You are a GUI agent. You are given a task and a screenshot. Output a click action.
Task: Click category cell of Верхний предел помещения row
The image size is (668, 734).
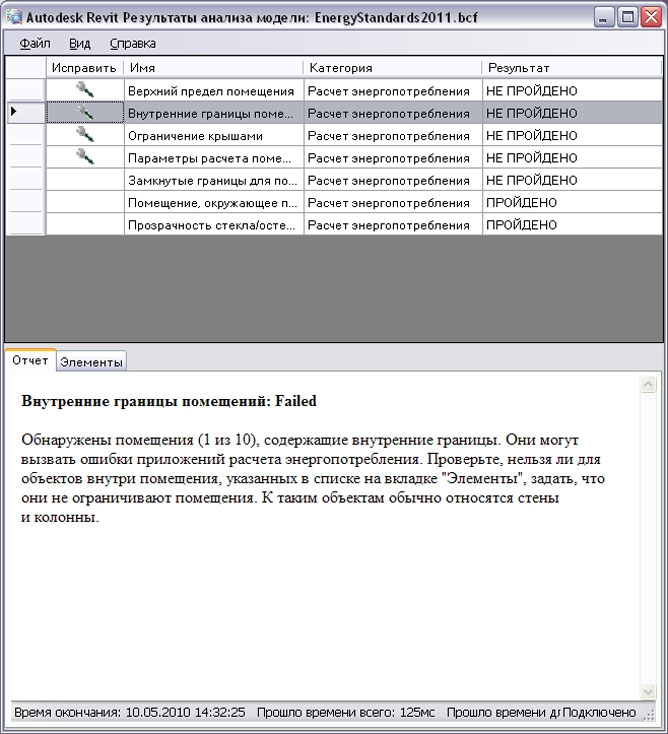pyautogui.click(x=393, y=91)
